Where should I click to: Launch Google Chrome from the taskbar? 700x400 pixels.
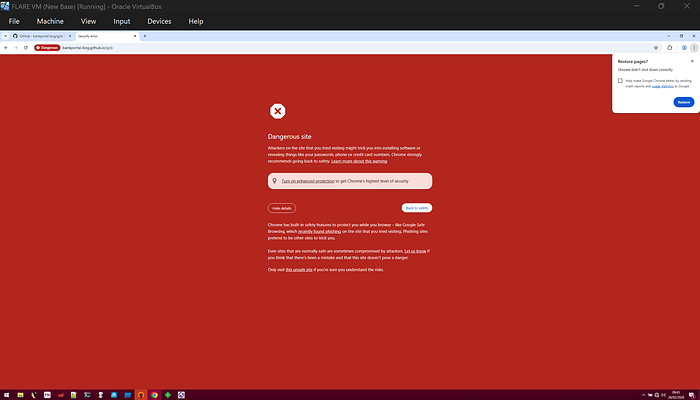tap(154, 395)
